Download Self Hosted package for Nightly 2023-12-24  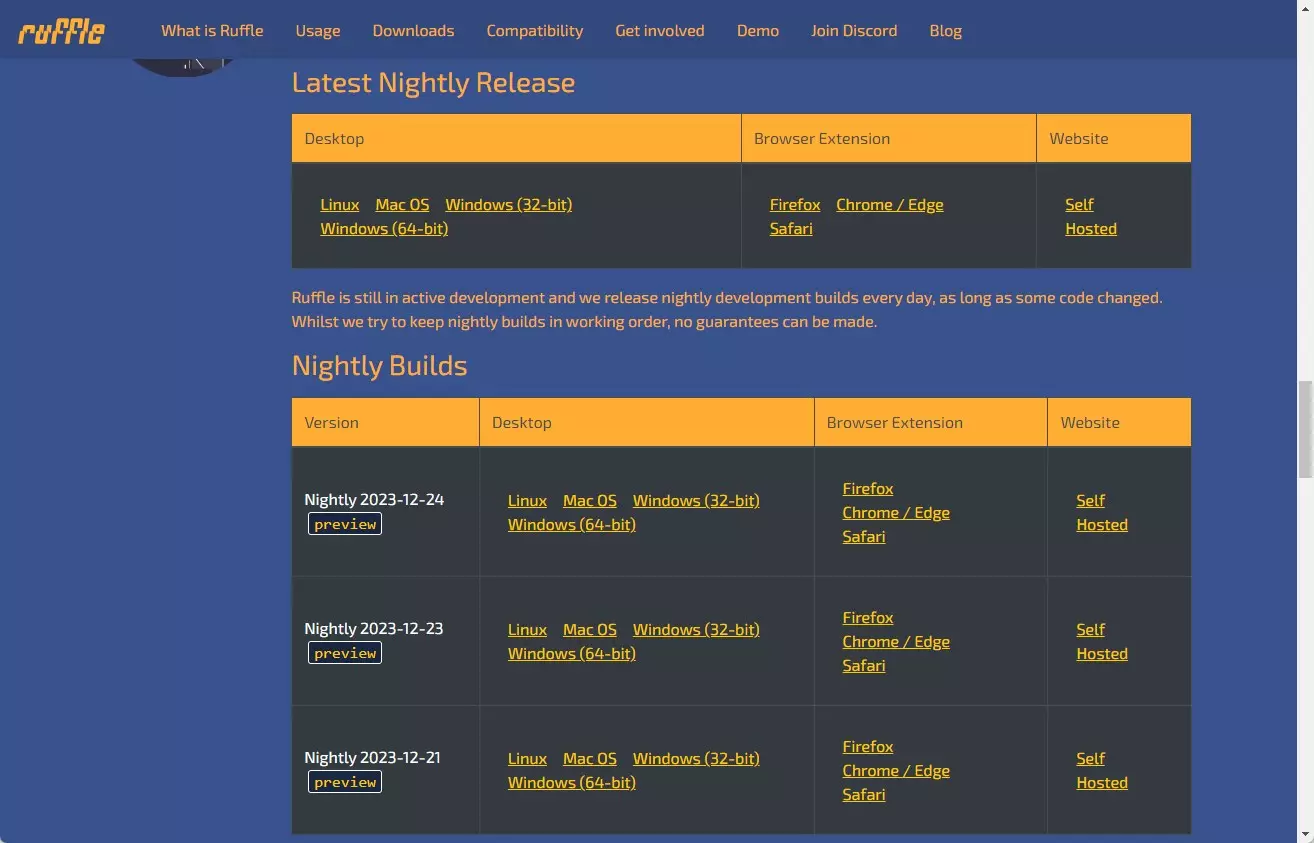[x=1102, y=512]
